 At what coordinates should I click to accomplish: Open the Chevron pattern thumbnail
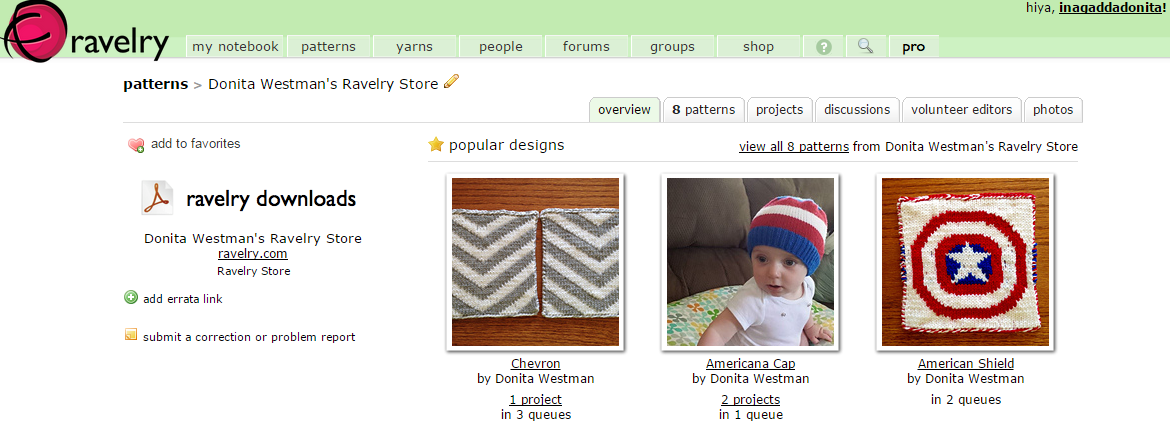click(536, 262)
